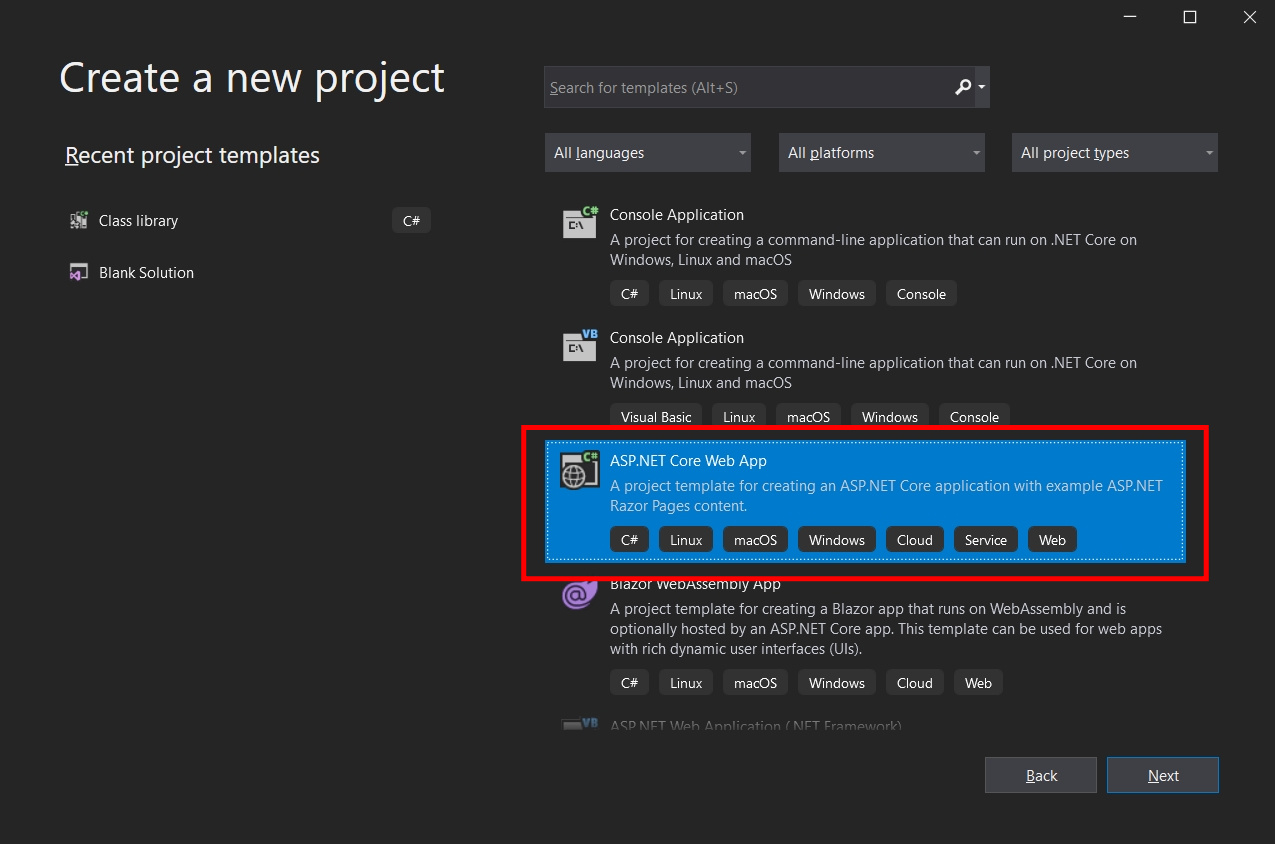Select the VB Console Application icon
Screen dimensions: 1275x844
580,345
